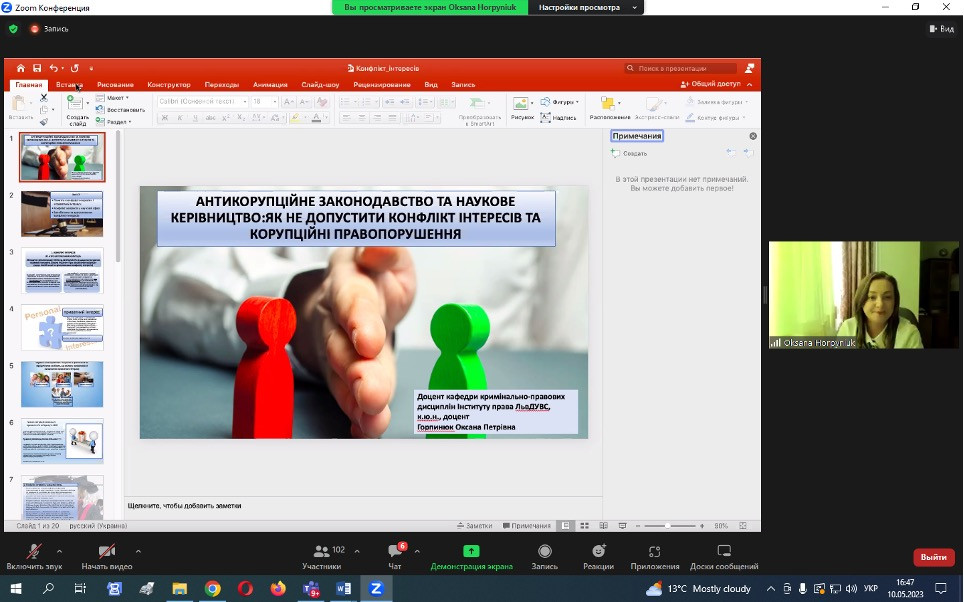Click the Запись record icon

pyautogui.click(x=545, y=552)
